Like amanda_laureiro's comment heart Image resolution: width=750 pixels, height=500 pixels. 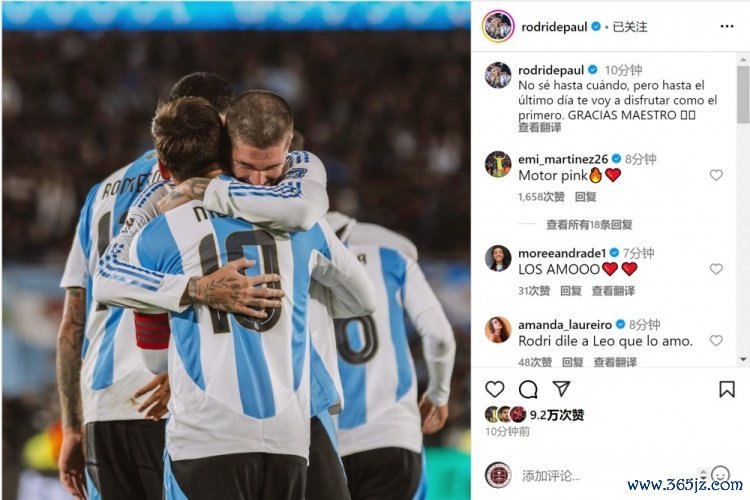[x=716, y=340]
